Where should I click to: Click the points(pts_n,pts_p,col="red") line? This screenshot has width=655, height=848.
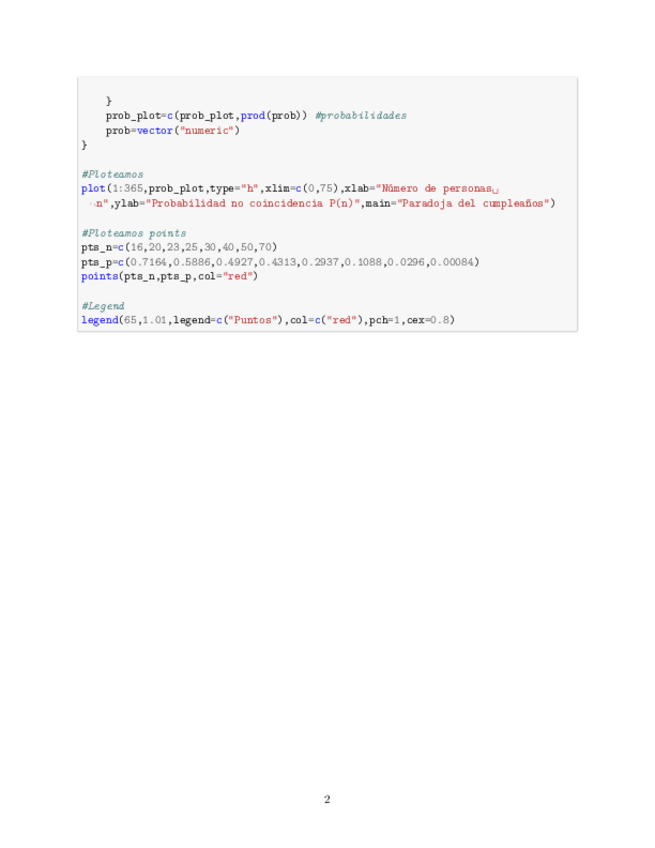170,276
